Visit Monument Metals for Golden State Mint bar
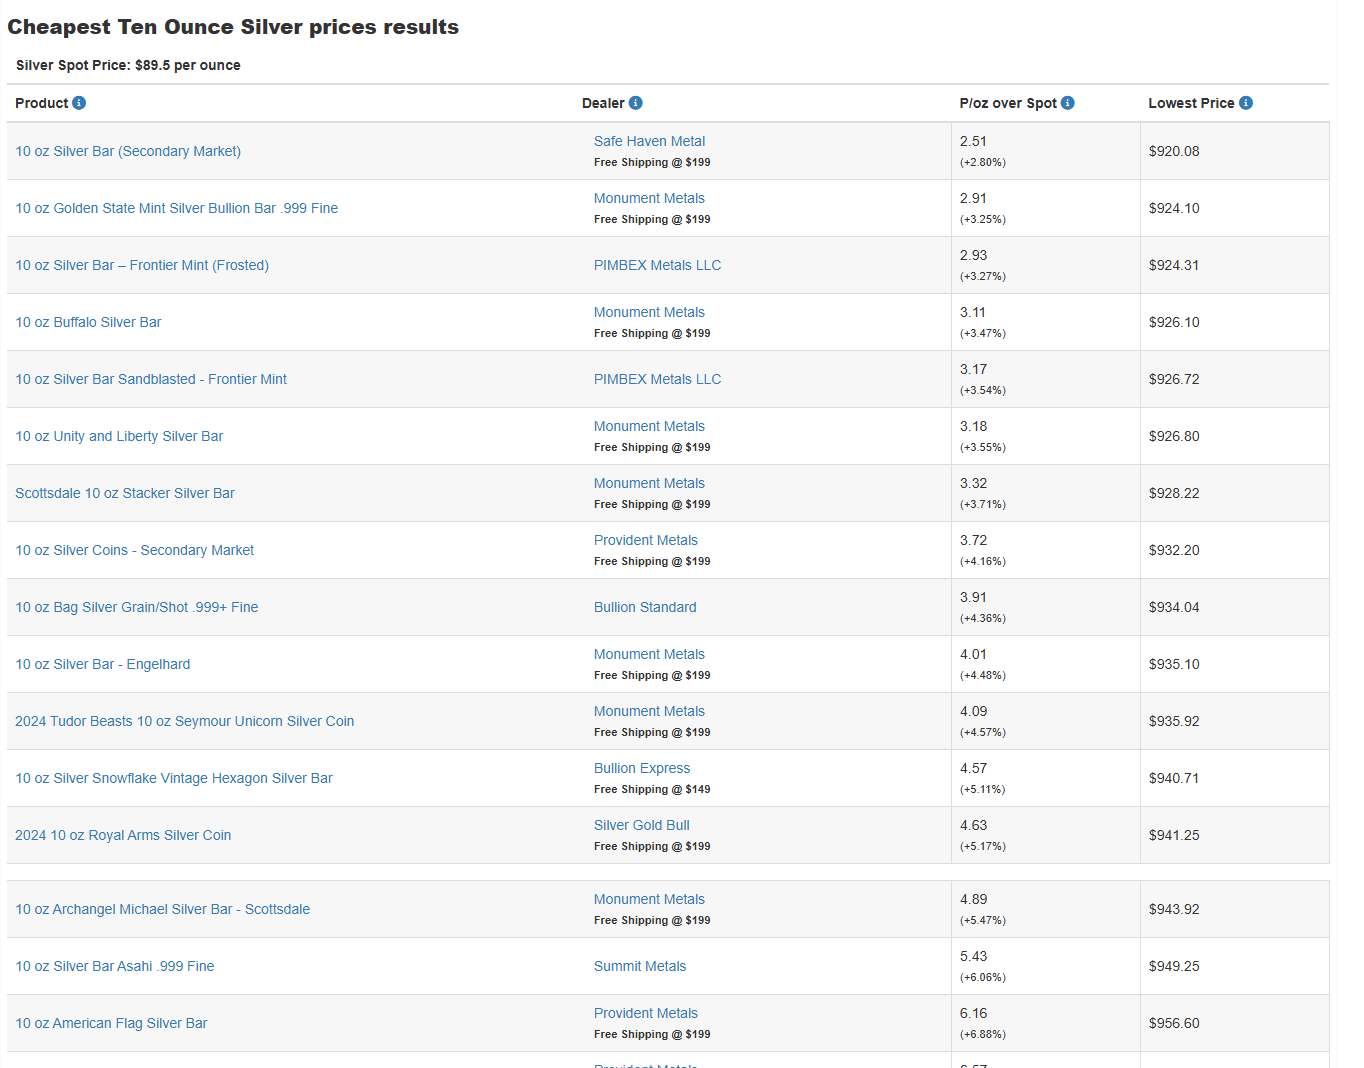This screenshot has height=1068, width=1364. click(649, 198)
